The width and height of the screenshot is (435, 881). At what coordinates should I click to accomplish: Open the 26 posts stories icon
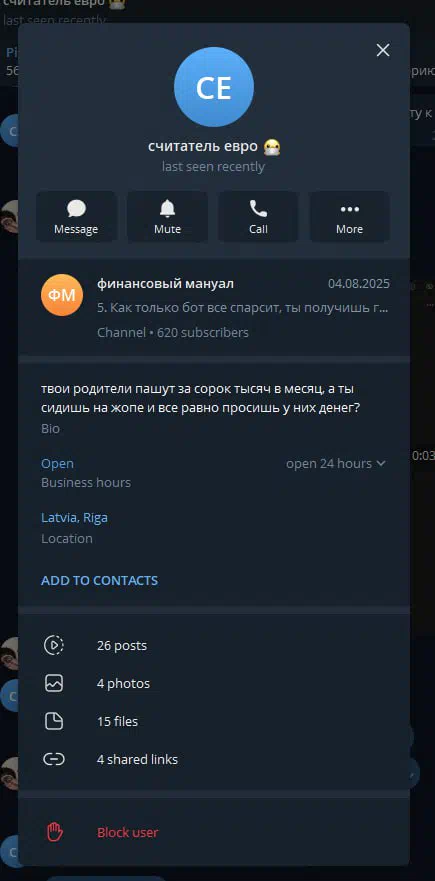(x=54, y=645)
